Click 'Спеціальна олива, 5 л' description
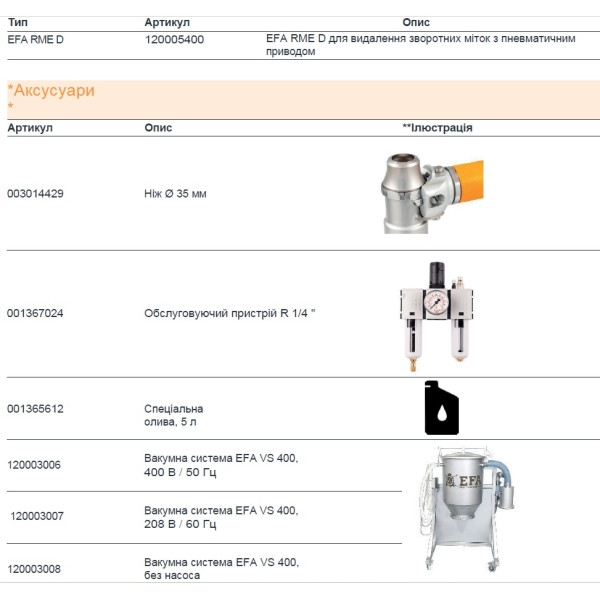The width and height of the screenshot is (600, 600). click(x=173, y=415)
